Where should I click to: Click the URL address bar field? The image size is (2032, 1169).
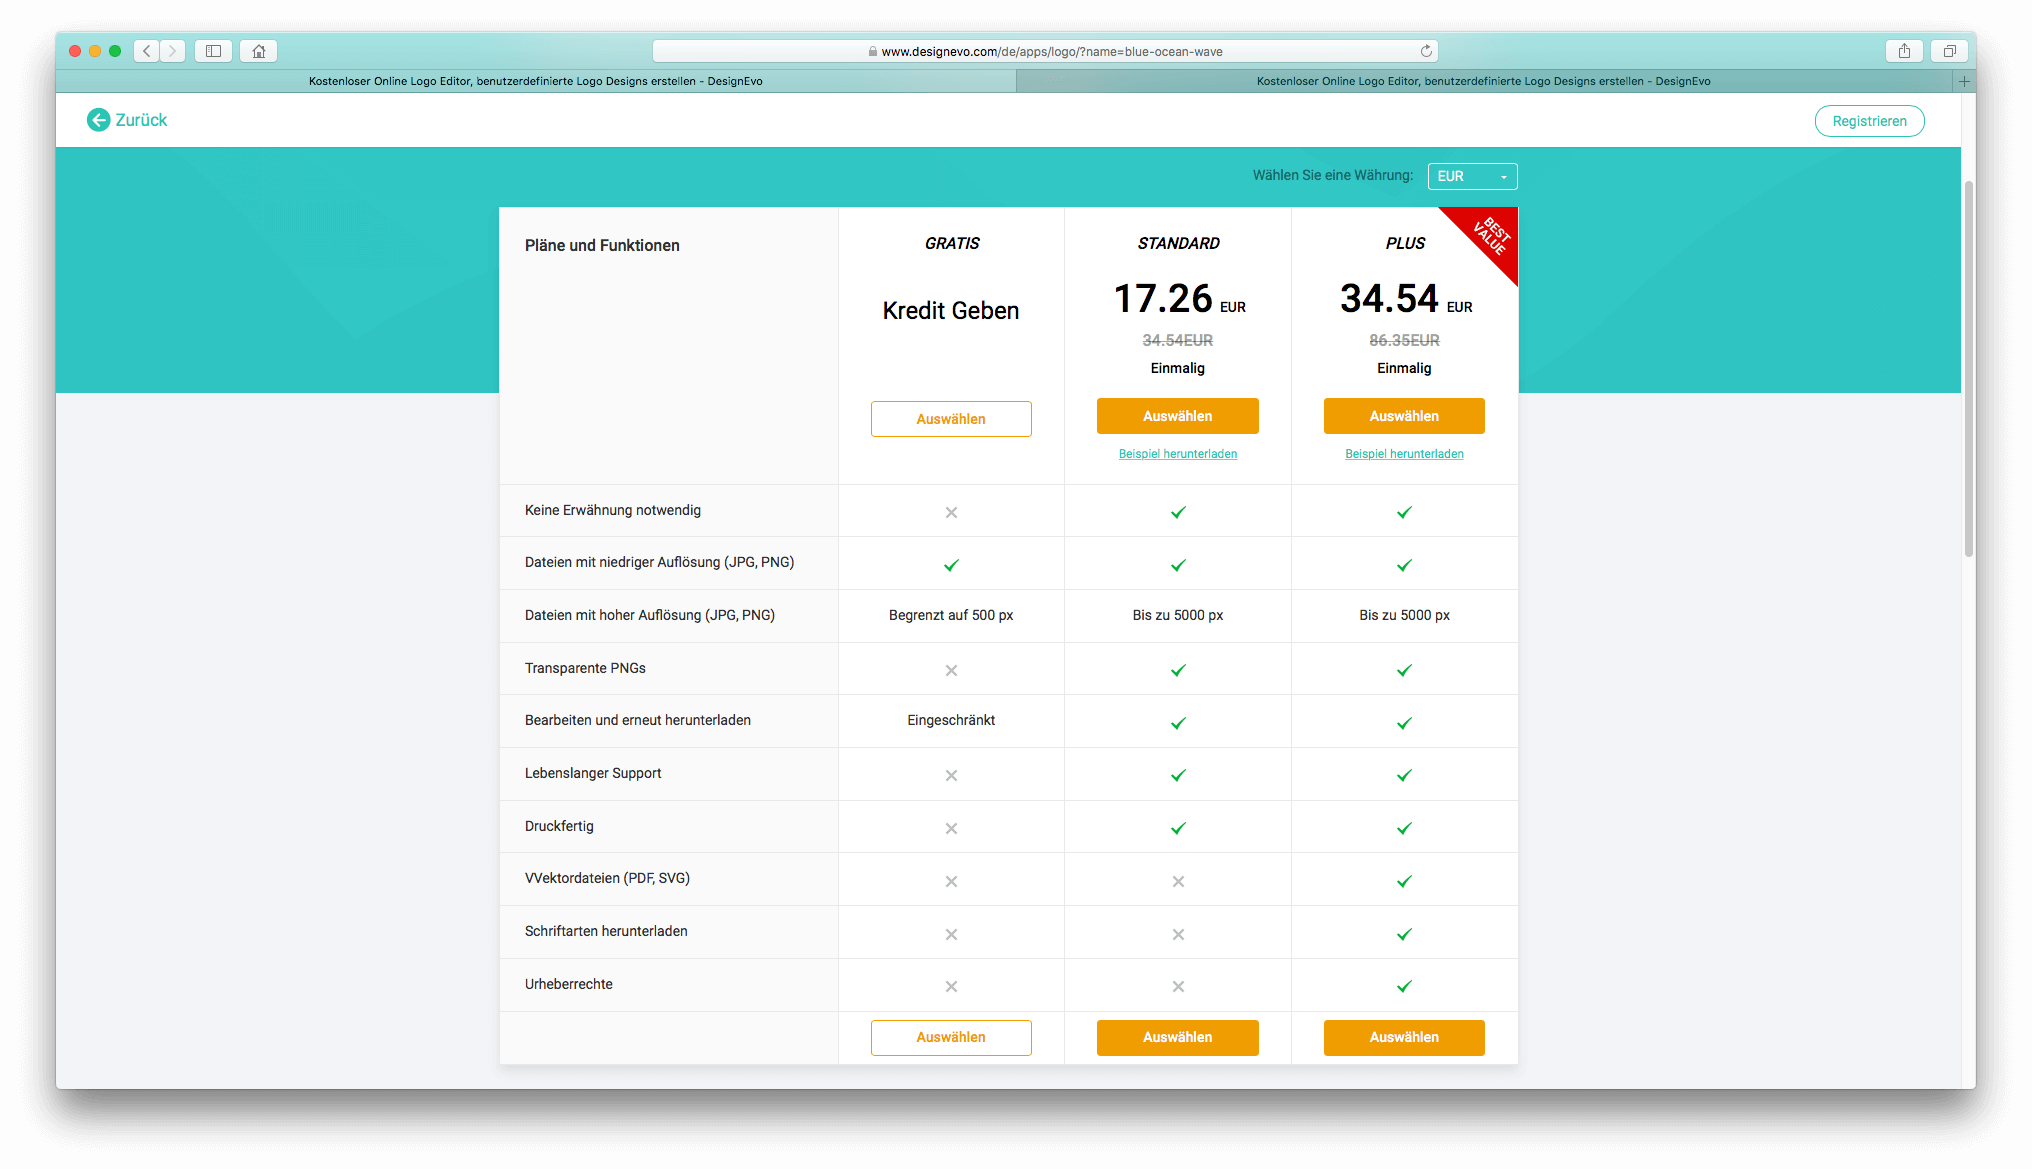1045,51
